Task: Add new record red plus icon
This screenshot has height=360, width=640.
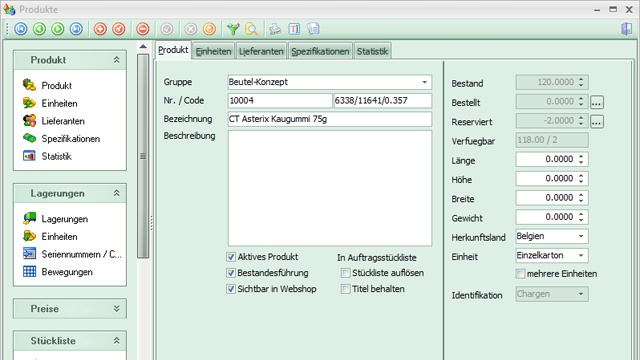Action: tap(100, 29)
